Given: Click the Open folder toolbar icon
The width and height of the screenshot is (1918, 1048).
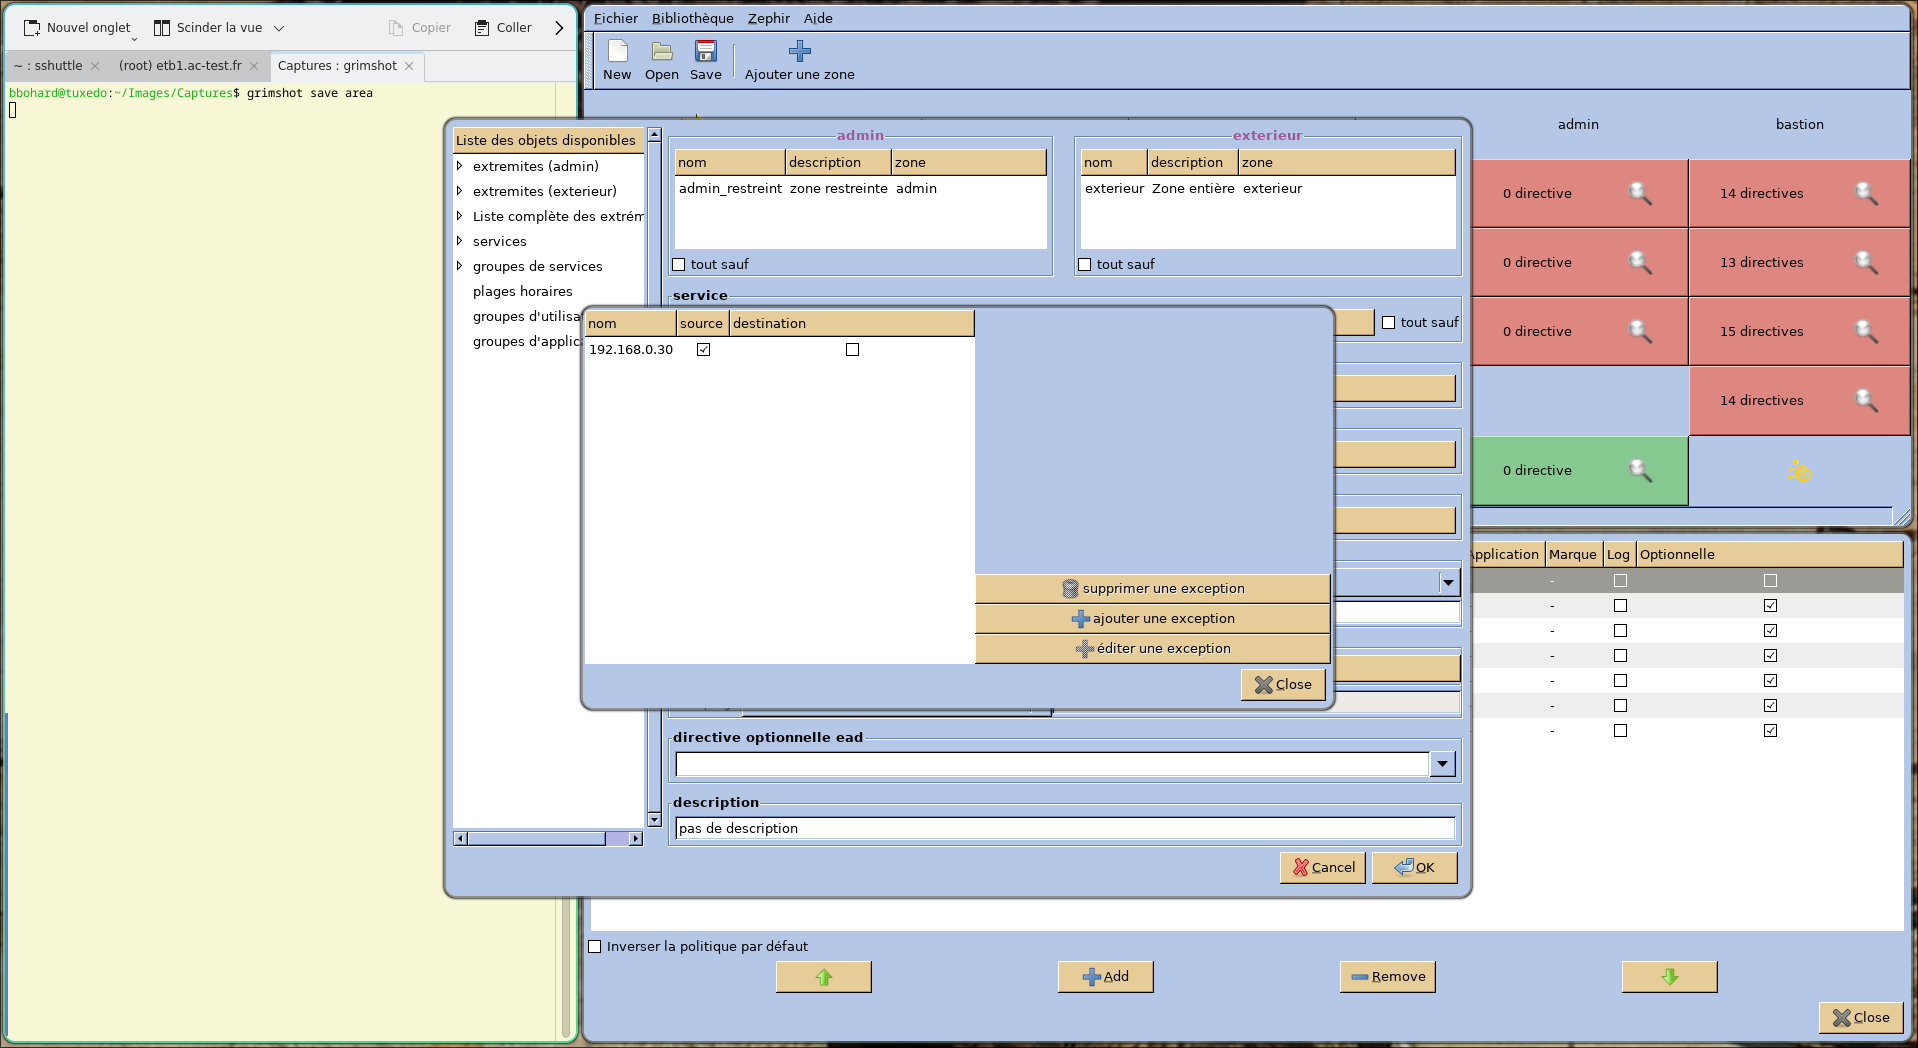Looking at the screenshot, I should click(x=661, y=52).
